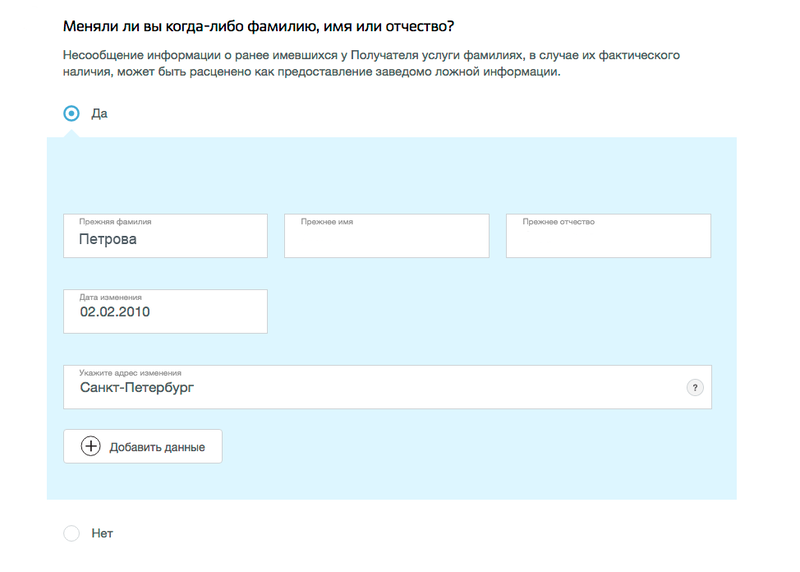This screenshot has width=800, height=572.
Task: Click the Прежнее имя field label
Action: [327, 221]
